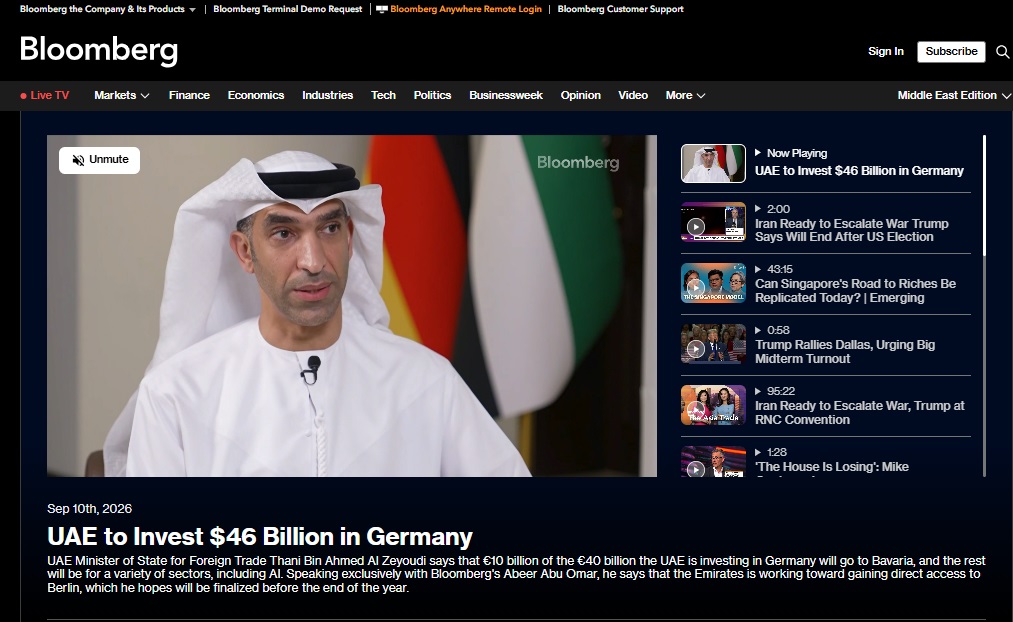Expand Bloomberg the Company & Its Products
The width and height of the screenshot is (1013, 622).
click(107, 9)
